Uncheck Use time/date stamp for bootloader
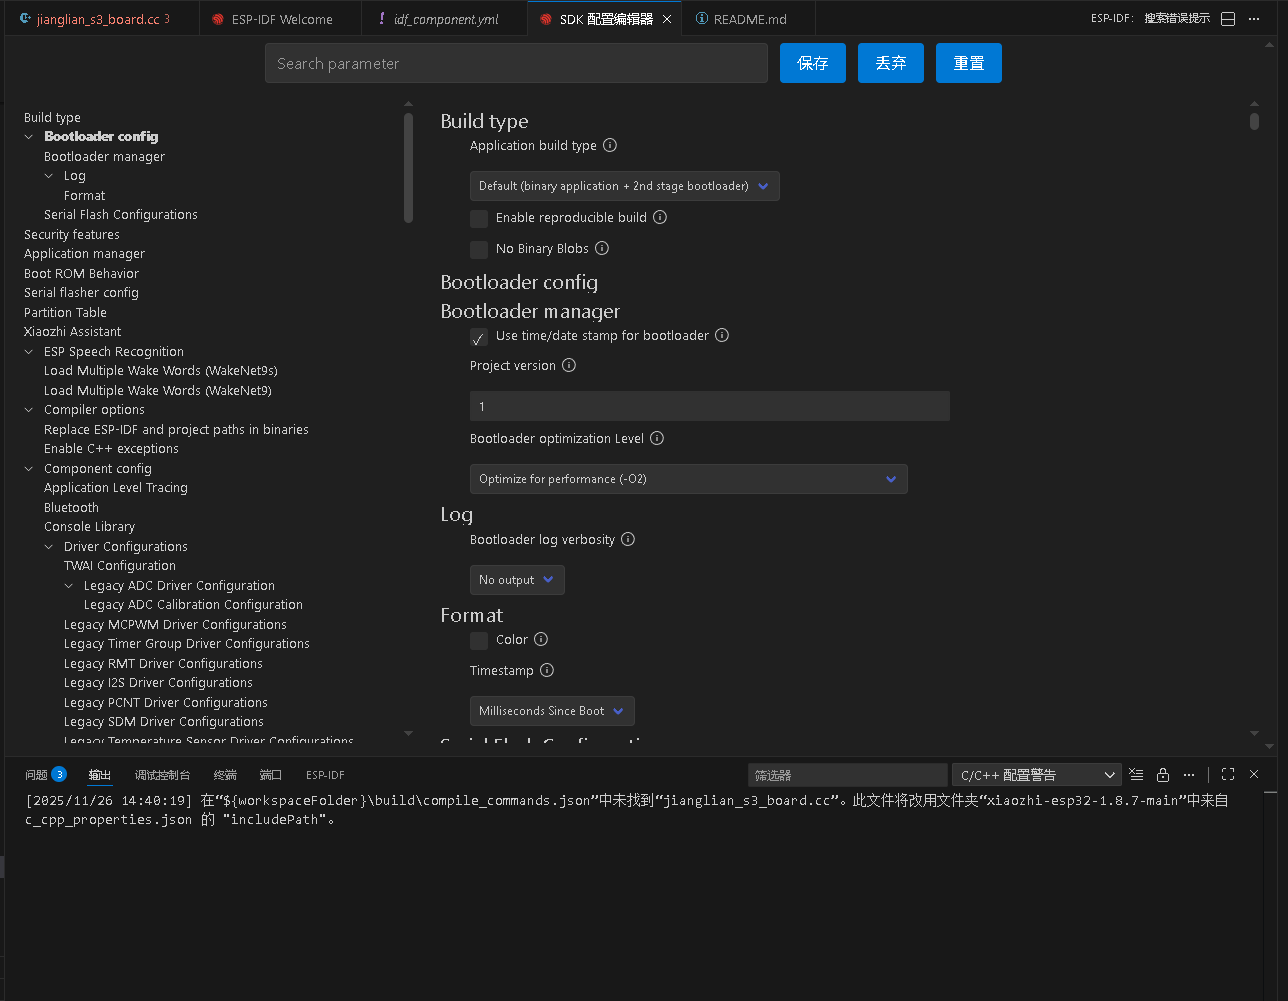 (x=478, y=337)
